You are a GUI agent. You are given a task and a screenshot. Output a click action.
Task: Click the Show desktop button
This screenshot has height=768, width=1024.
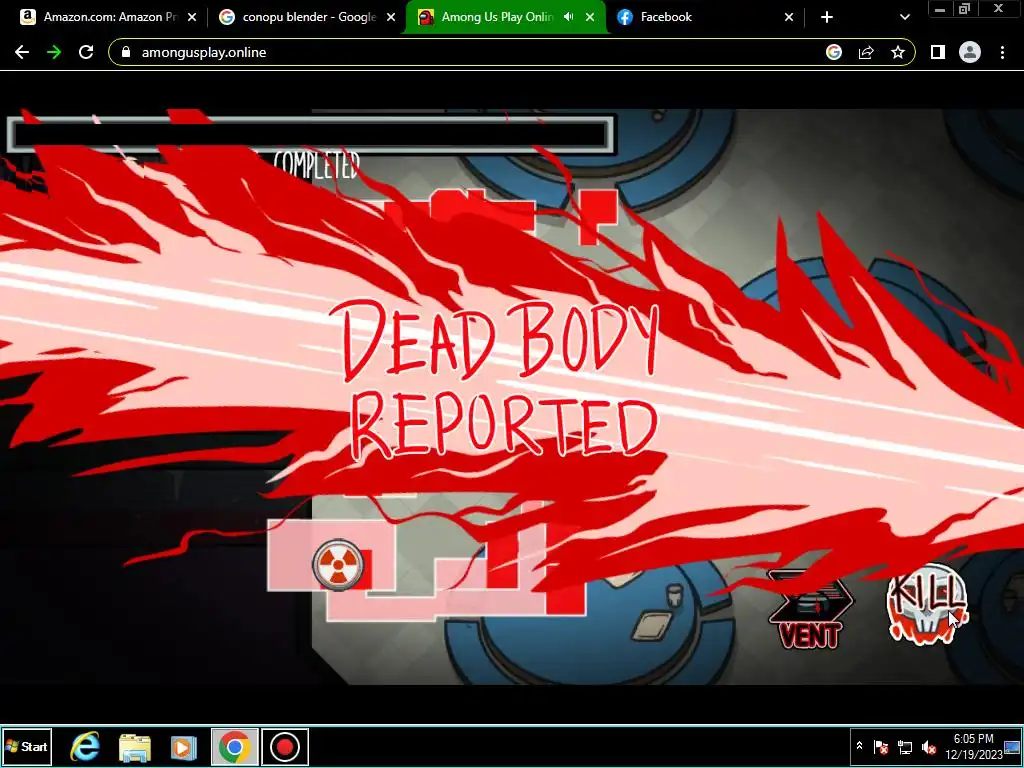pos(1013,746)
